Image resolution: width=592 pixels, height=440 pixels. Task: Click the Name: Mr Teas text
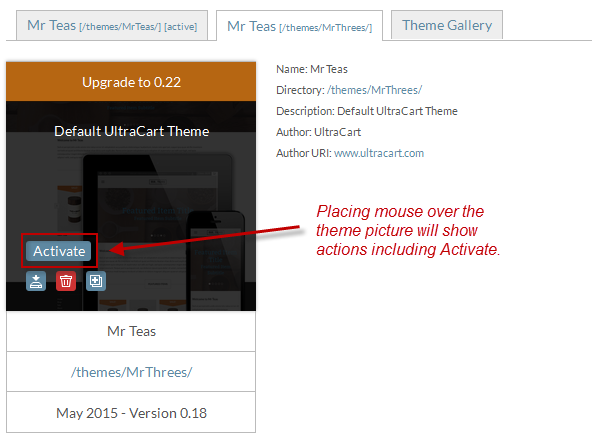[312, 69]
